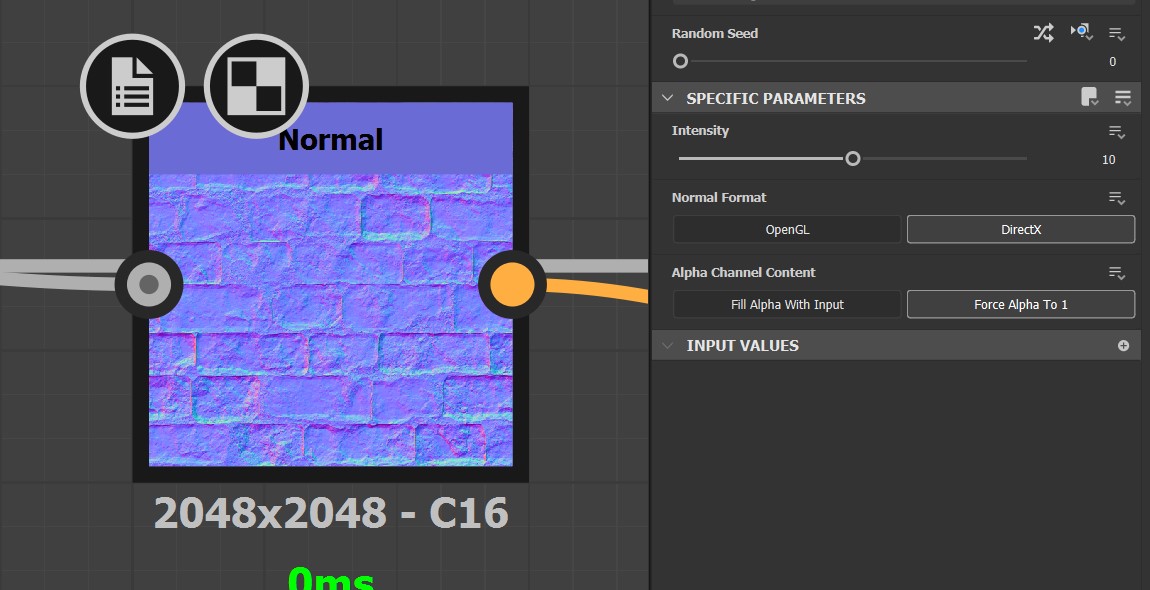Click the checkerboard icon above the Normal node
The image size is (1150, 590).
tap(256, 86)
